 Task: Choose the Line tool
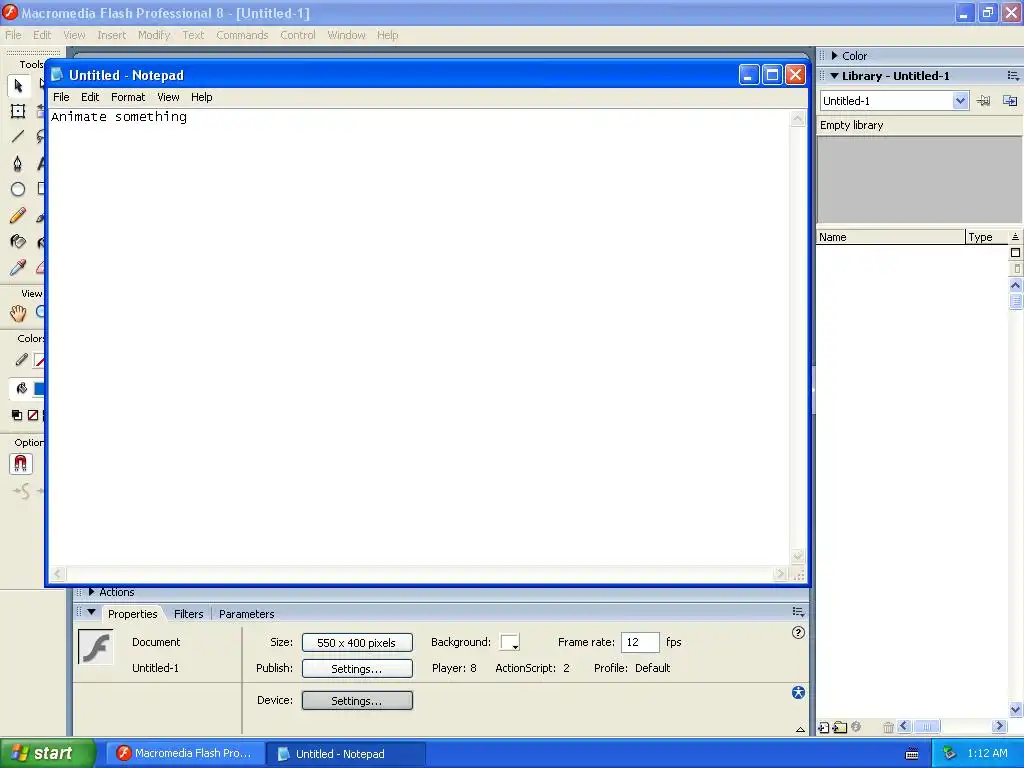coord(18,136)
